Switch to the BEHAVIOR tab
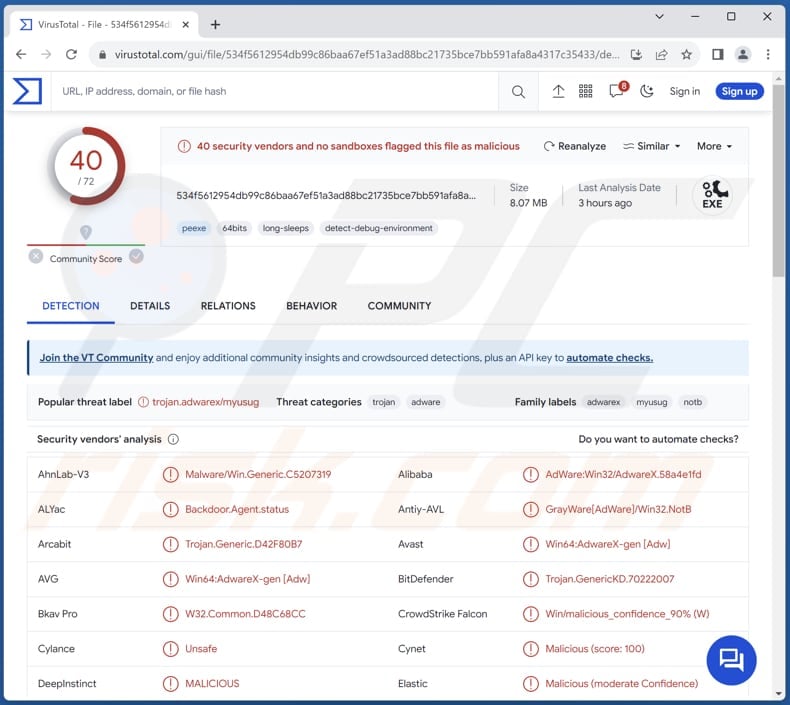Screen dimensions: 790x705 (311, 306)
